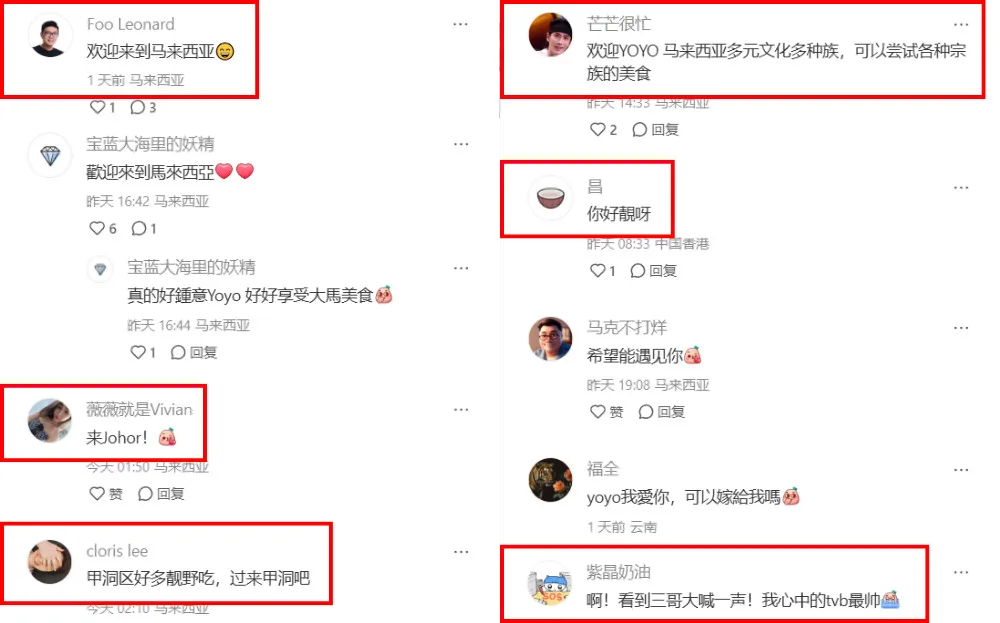Like the 来Johor comment by 薇薇就是Vivian
The width and height of the screenshot is (1000, 623).
coord(97,494)
